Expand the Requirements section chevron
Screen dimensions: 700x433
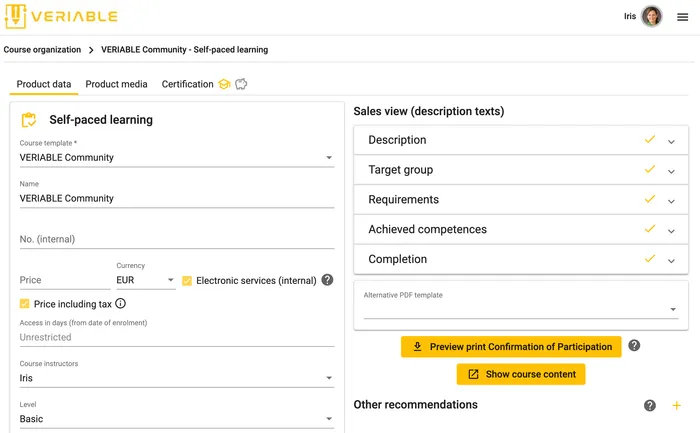pos(671,202)
